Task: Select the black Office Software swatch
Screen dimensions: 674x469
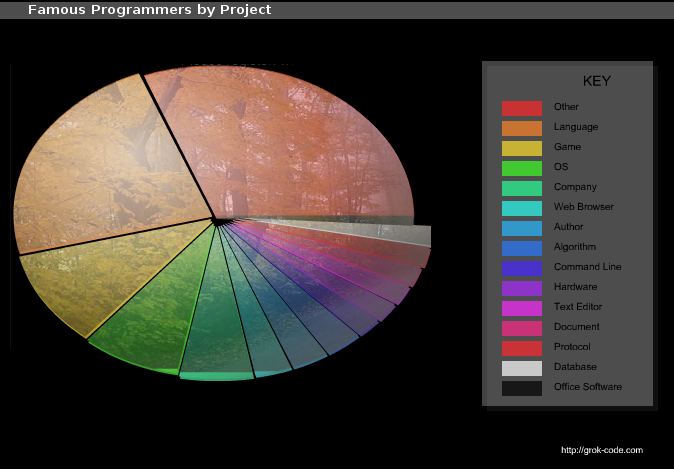Action: pos(521,388)
